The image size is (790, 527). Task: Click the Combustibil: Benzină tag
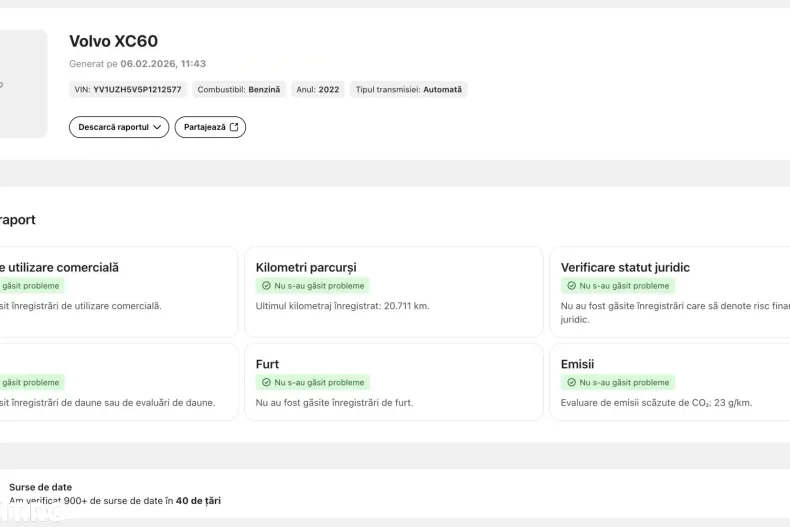pos(239,90)
